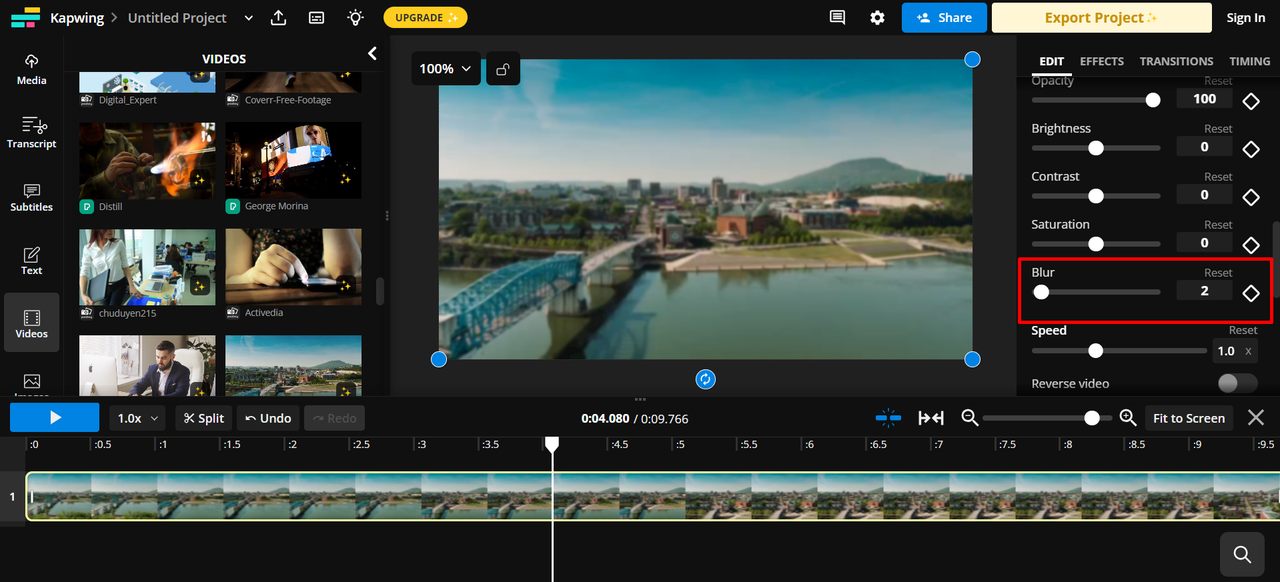The width and height of the screenshot is (1280, 582).
Task: Open the settings gear icon
Action: coord(877,18)
